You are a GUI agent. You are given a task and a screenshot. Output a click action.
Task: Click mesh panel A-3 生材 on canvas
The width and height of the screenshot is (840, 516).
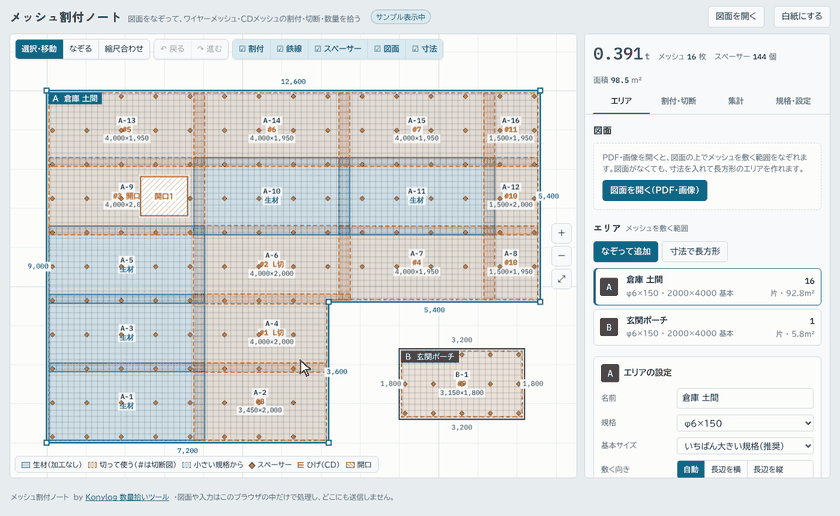click(x=126, y=333)
